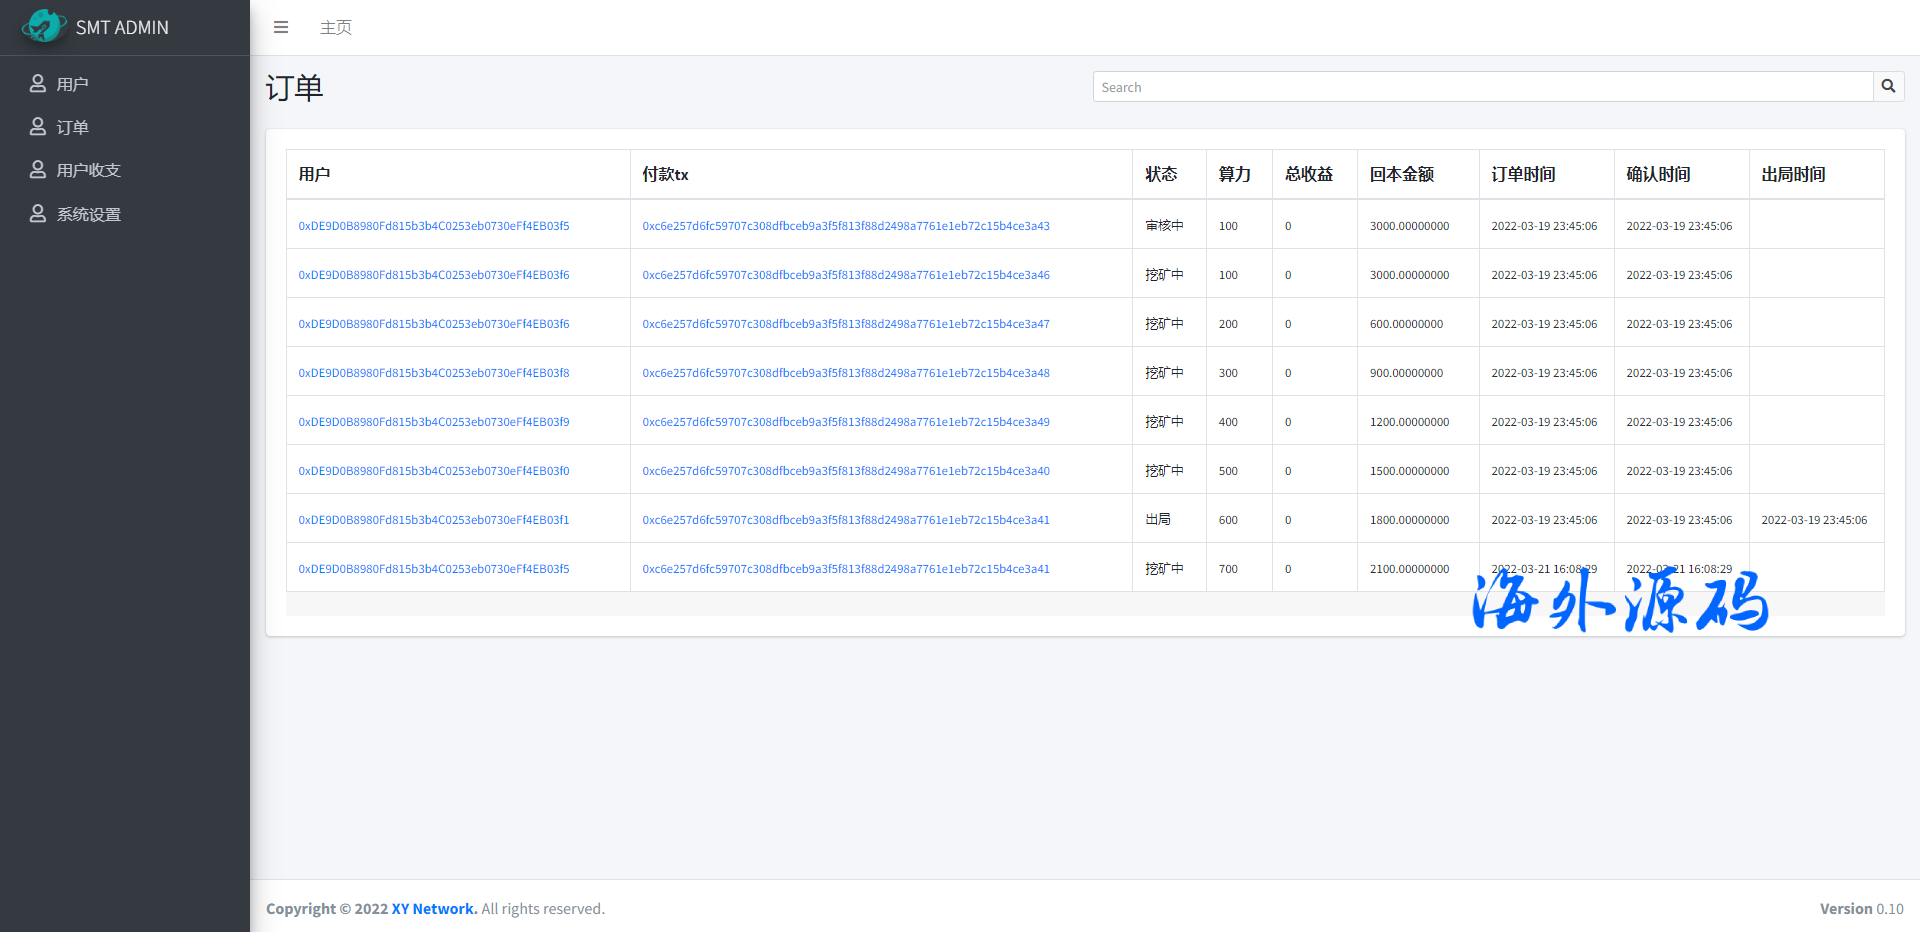Open user address ending in EB03f1
This screenshot has width=1920, height=932.
click(433, 520)
